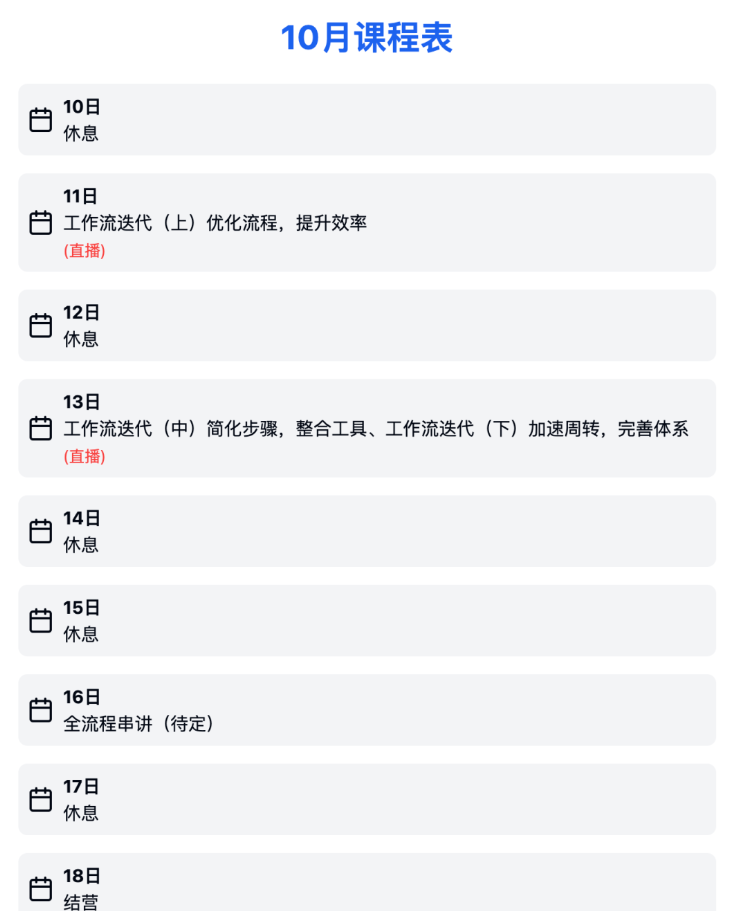Select the calendar icon for 12日
This screenshot has width=740, height=911.
coord(41,325)
